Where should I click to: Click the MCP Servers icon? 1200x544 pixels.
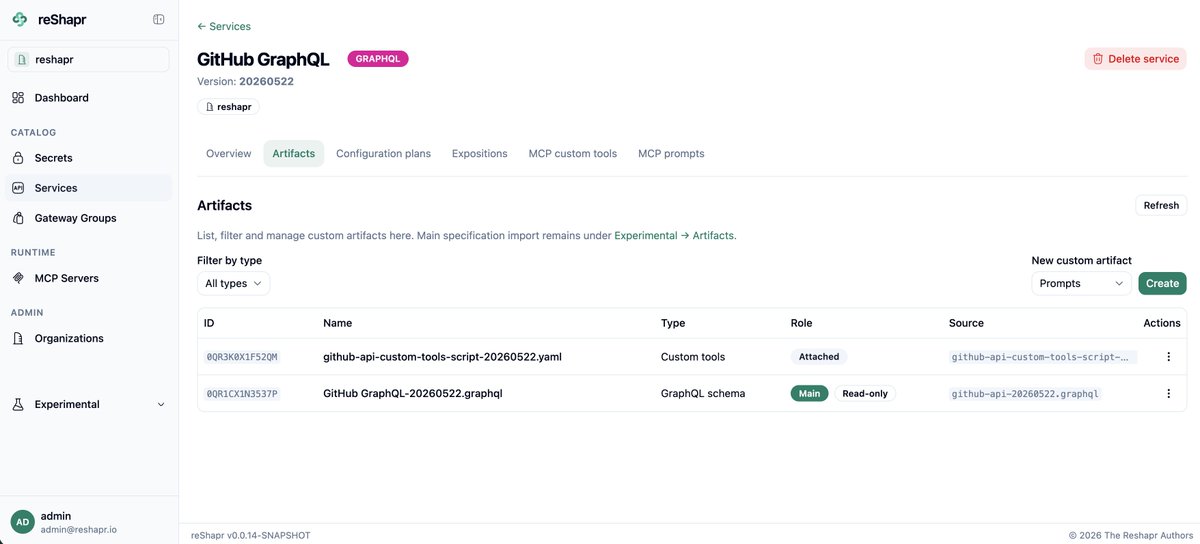tap(18, 278)
